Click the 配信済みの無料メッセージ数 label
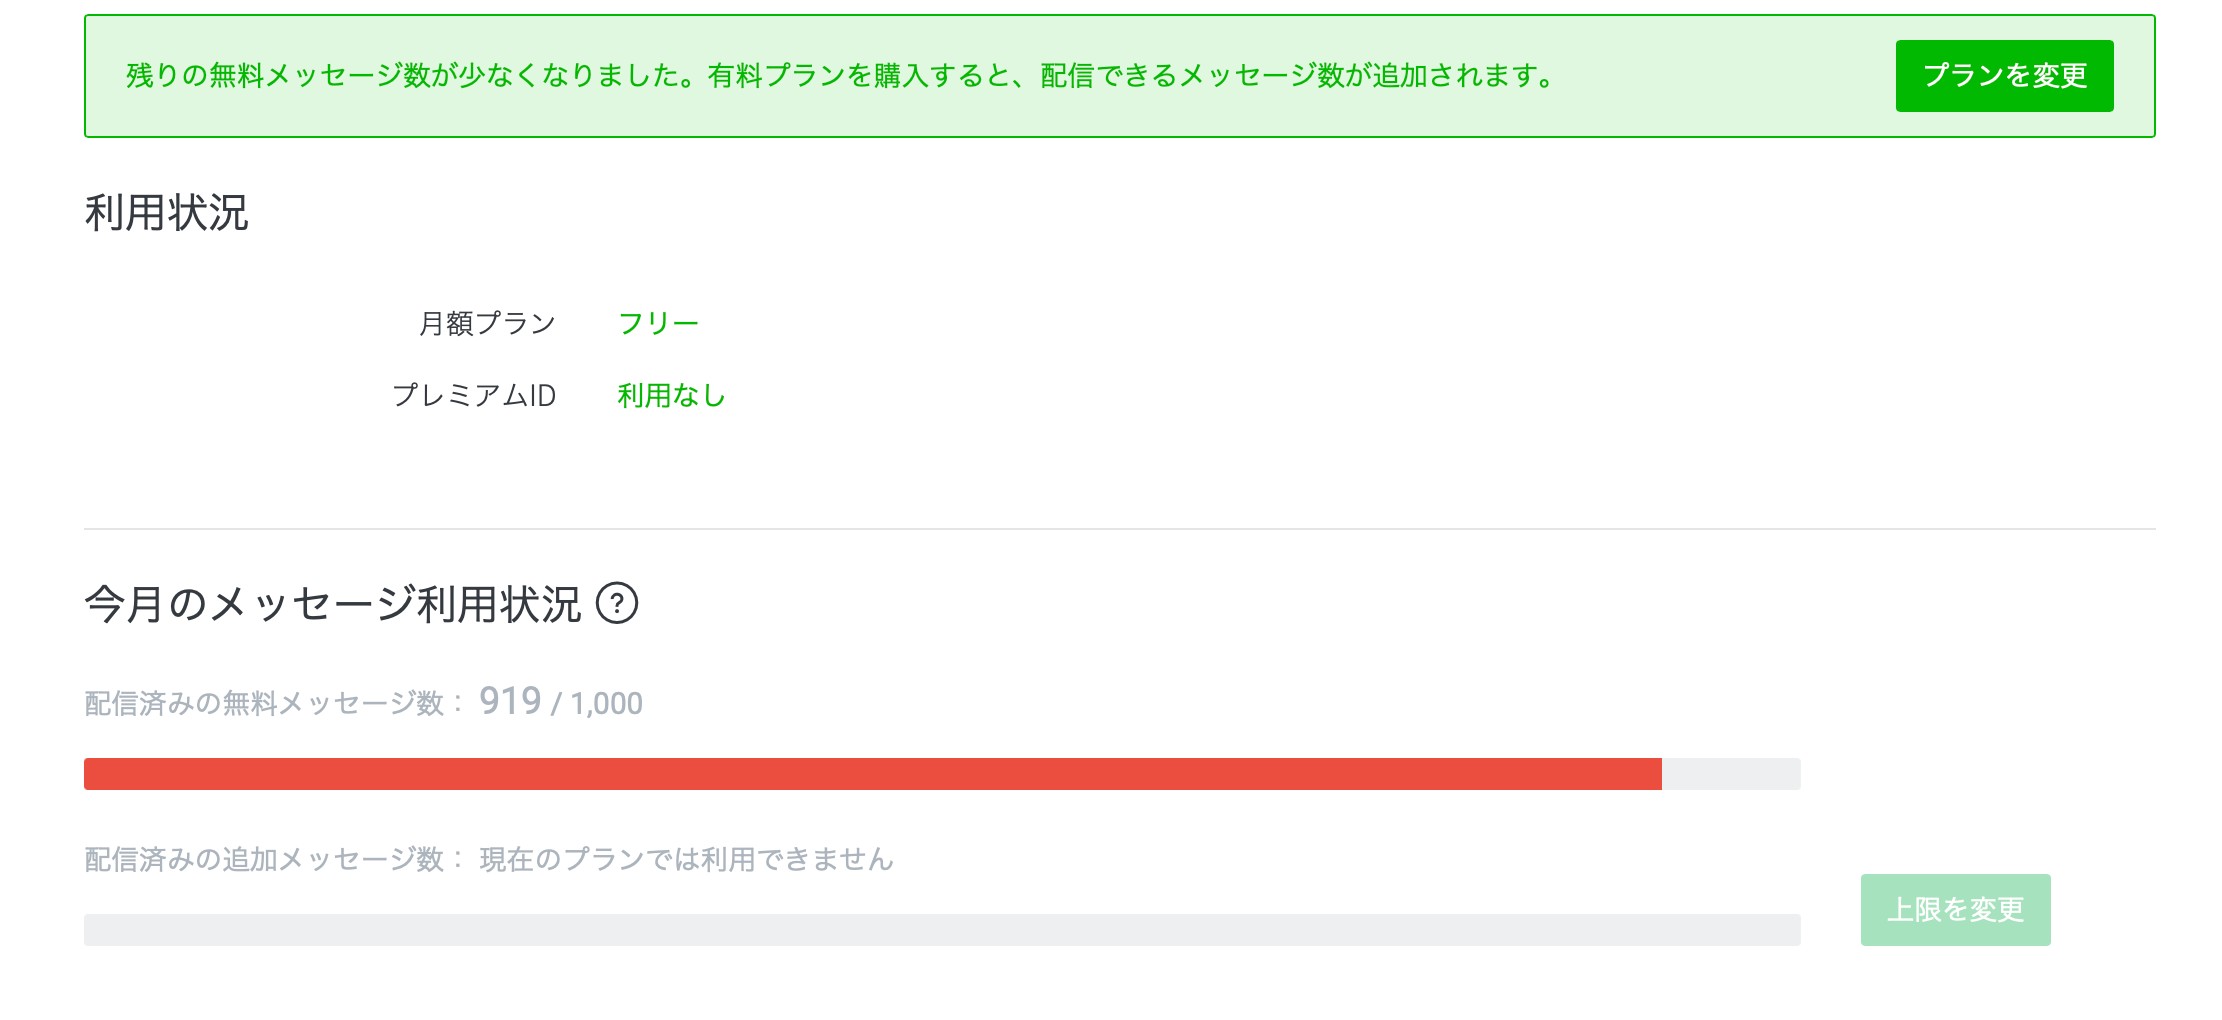 pos(264,704)
